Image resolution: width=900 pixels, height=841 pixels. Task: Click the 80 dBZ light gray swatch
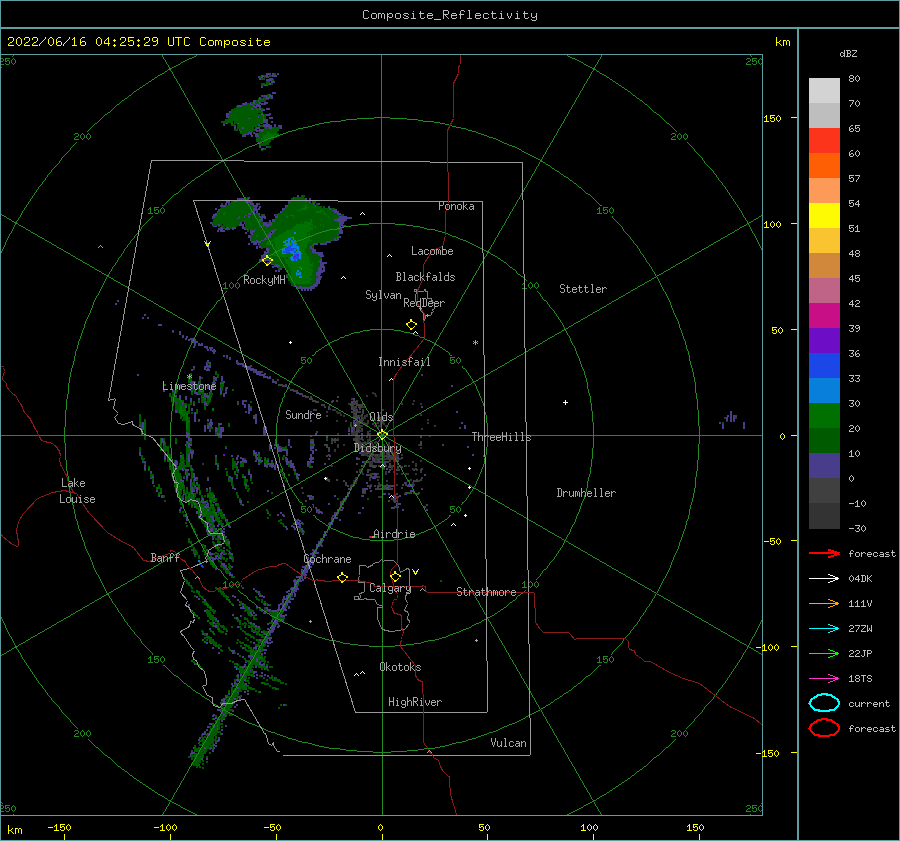tap(824, 91)
